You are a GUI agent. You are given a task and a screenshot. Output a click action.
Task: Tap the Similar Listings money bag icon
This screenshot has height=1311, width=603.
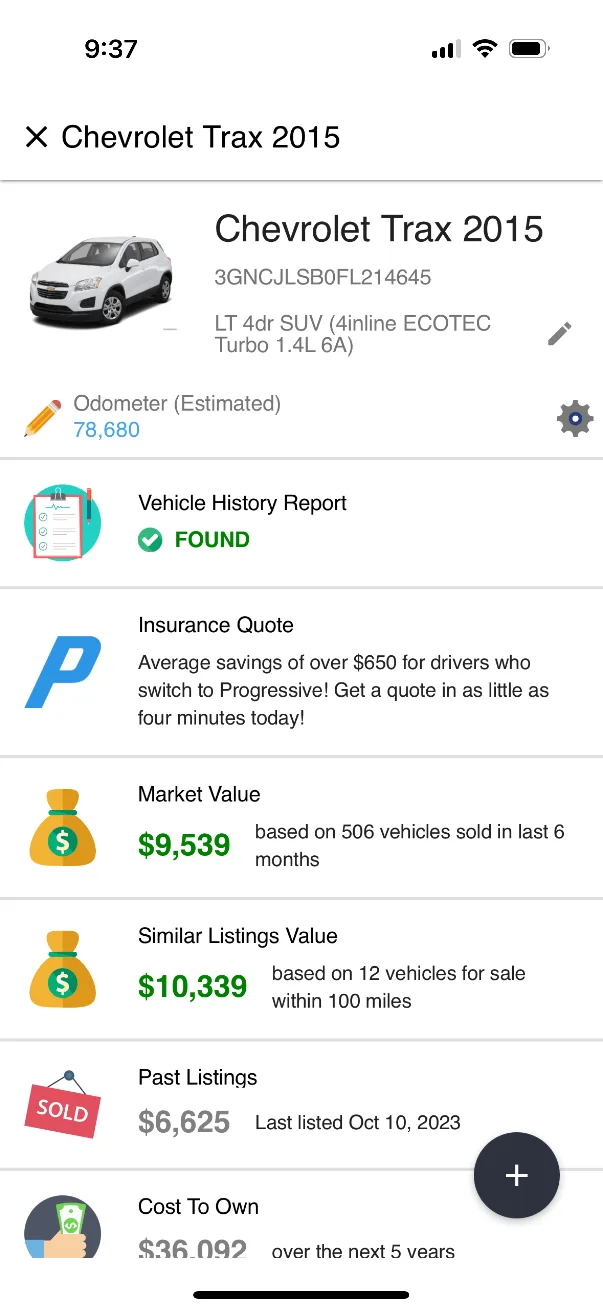(62, 970)
